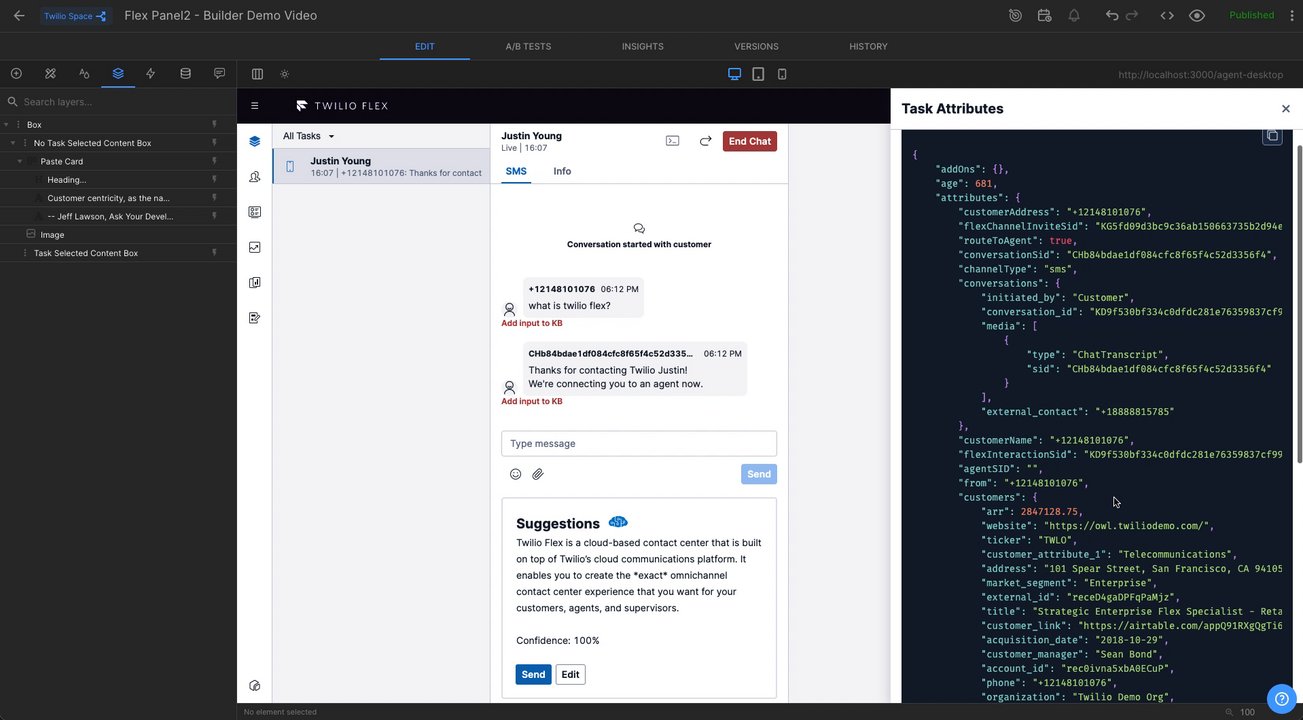Viewport: 1303px width, 720px height.
Task: Open the lightning bolt actions panel
Action: click(151, 74)
